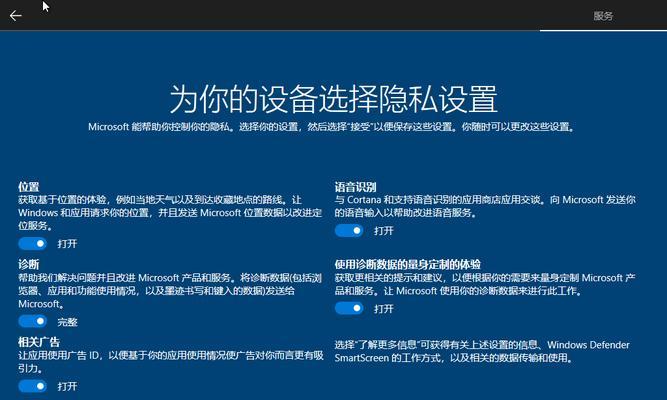This screenshot has height=400, width=667.
Task: Click the 完整 label beside 诊断 toggle
Action: click(67, 322)
